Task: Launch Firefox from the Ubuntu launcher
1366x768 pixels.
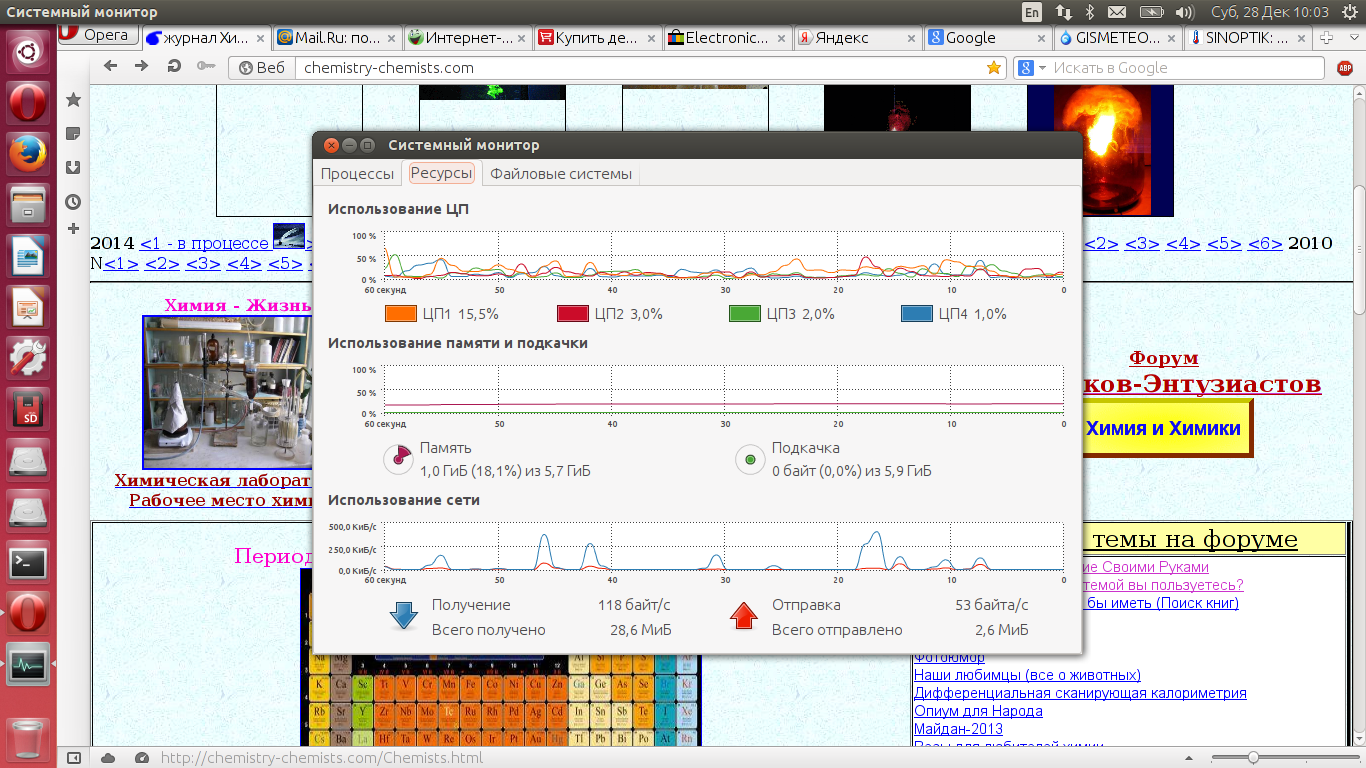Action: pyautogui.click(x=29, y=154)
